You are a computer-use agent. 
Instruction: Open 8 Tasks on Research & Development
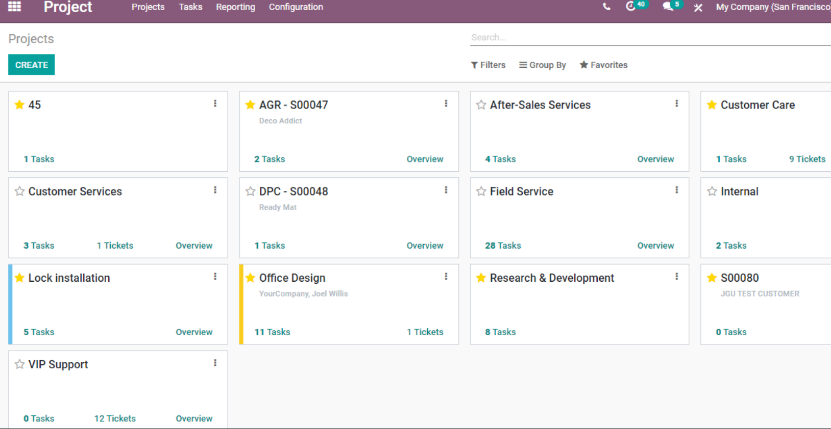(x=500, y=332)
